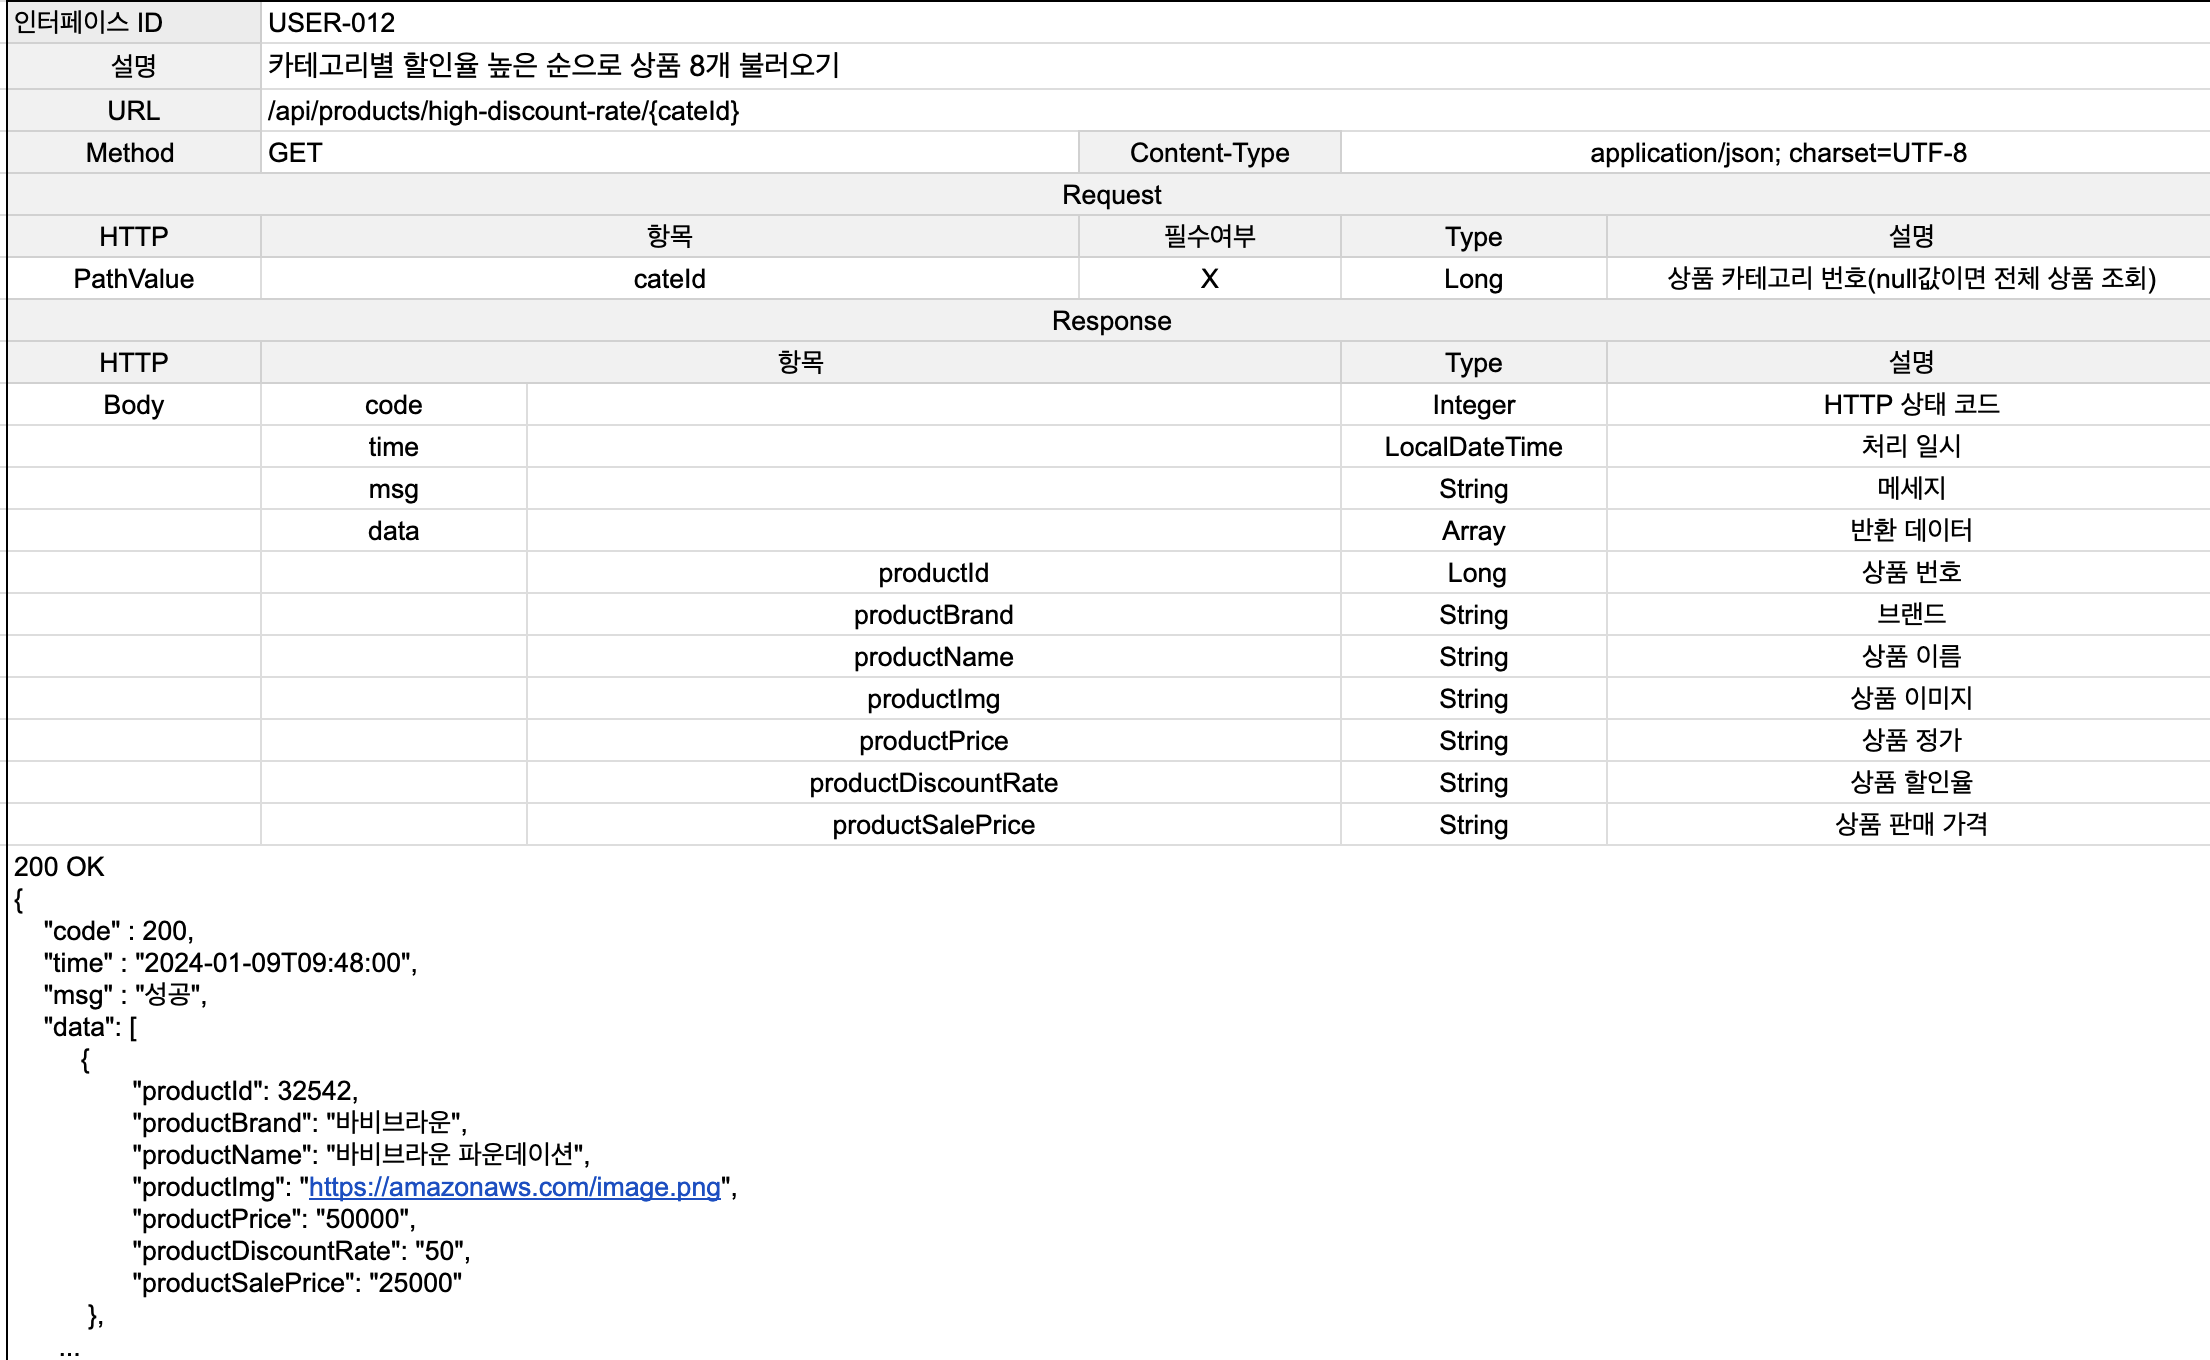Image resolution: width=2210 pixels, height=1360 pixels.
Task: Select the productBrand field cell
Action: (x=933, y=615)
